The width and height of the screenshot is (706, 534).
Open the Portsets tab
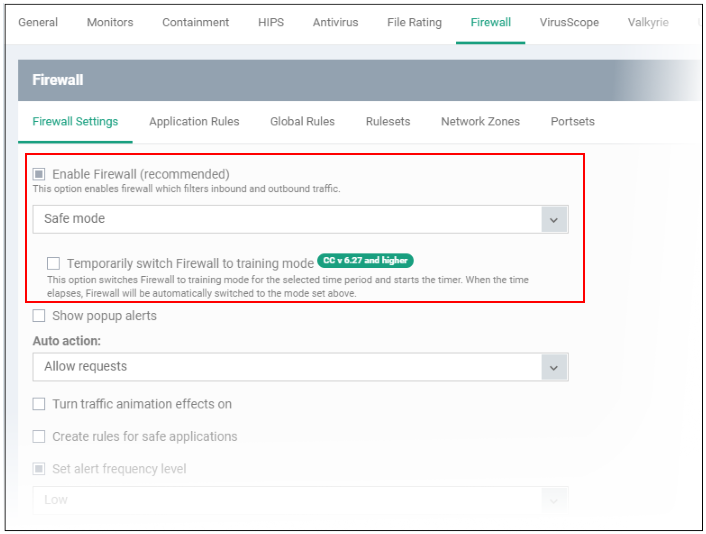pyautogui.click(x=573, y=122)
